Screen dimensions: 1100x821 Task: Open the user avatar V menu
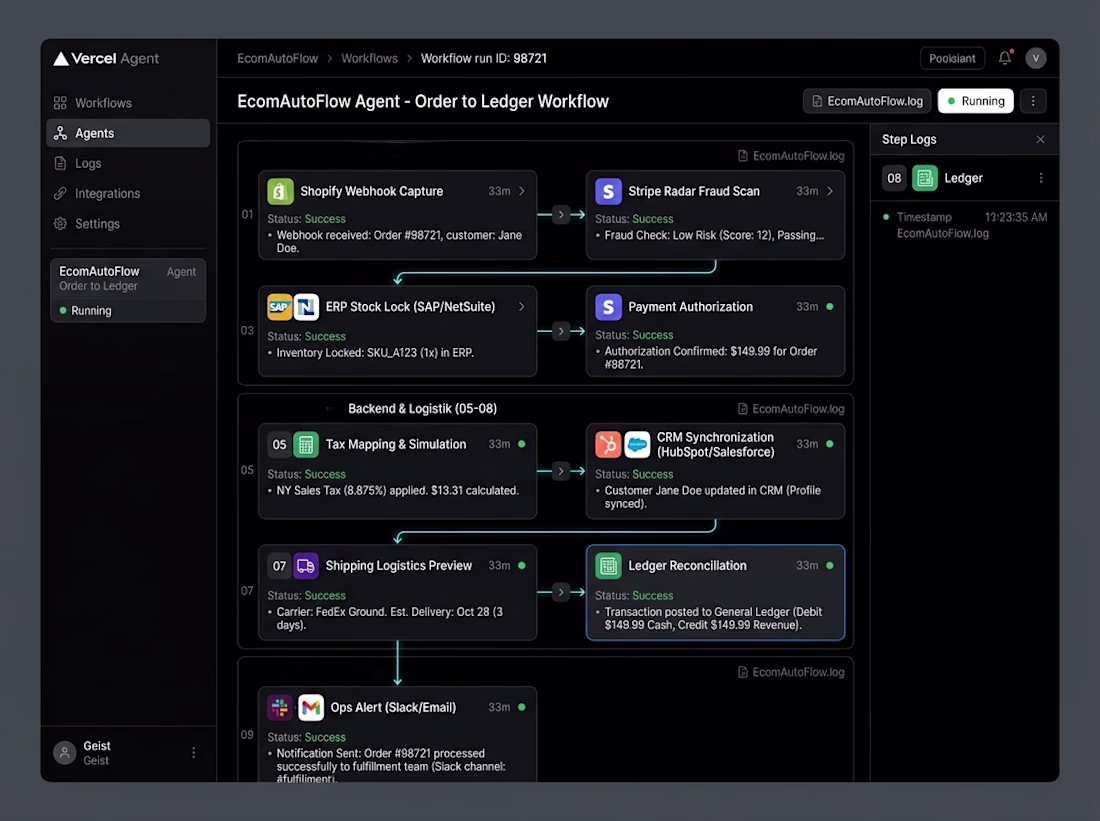1035,58
